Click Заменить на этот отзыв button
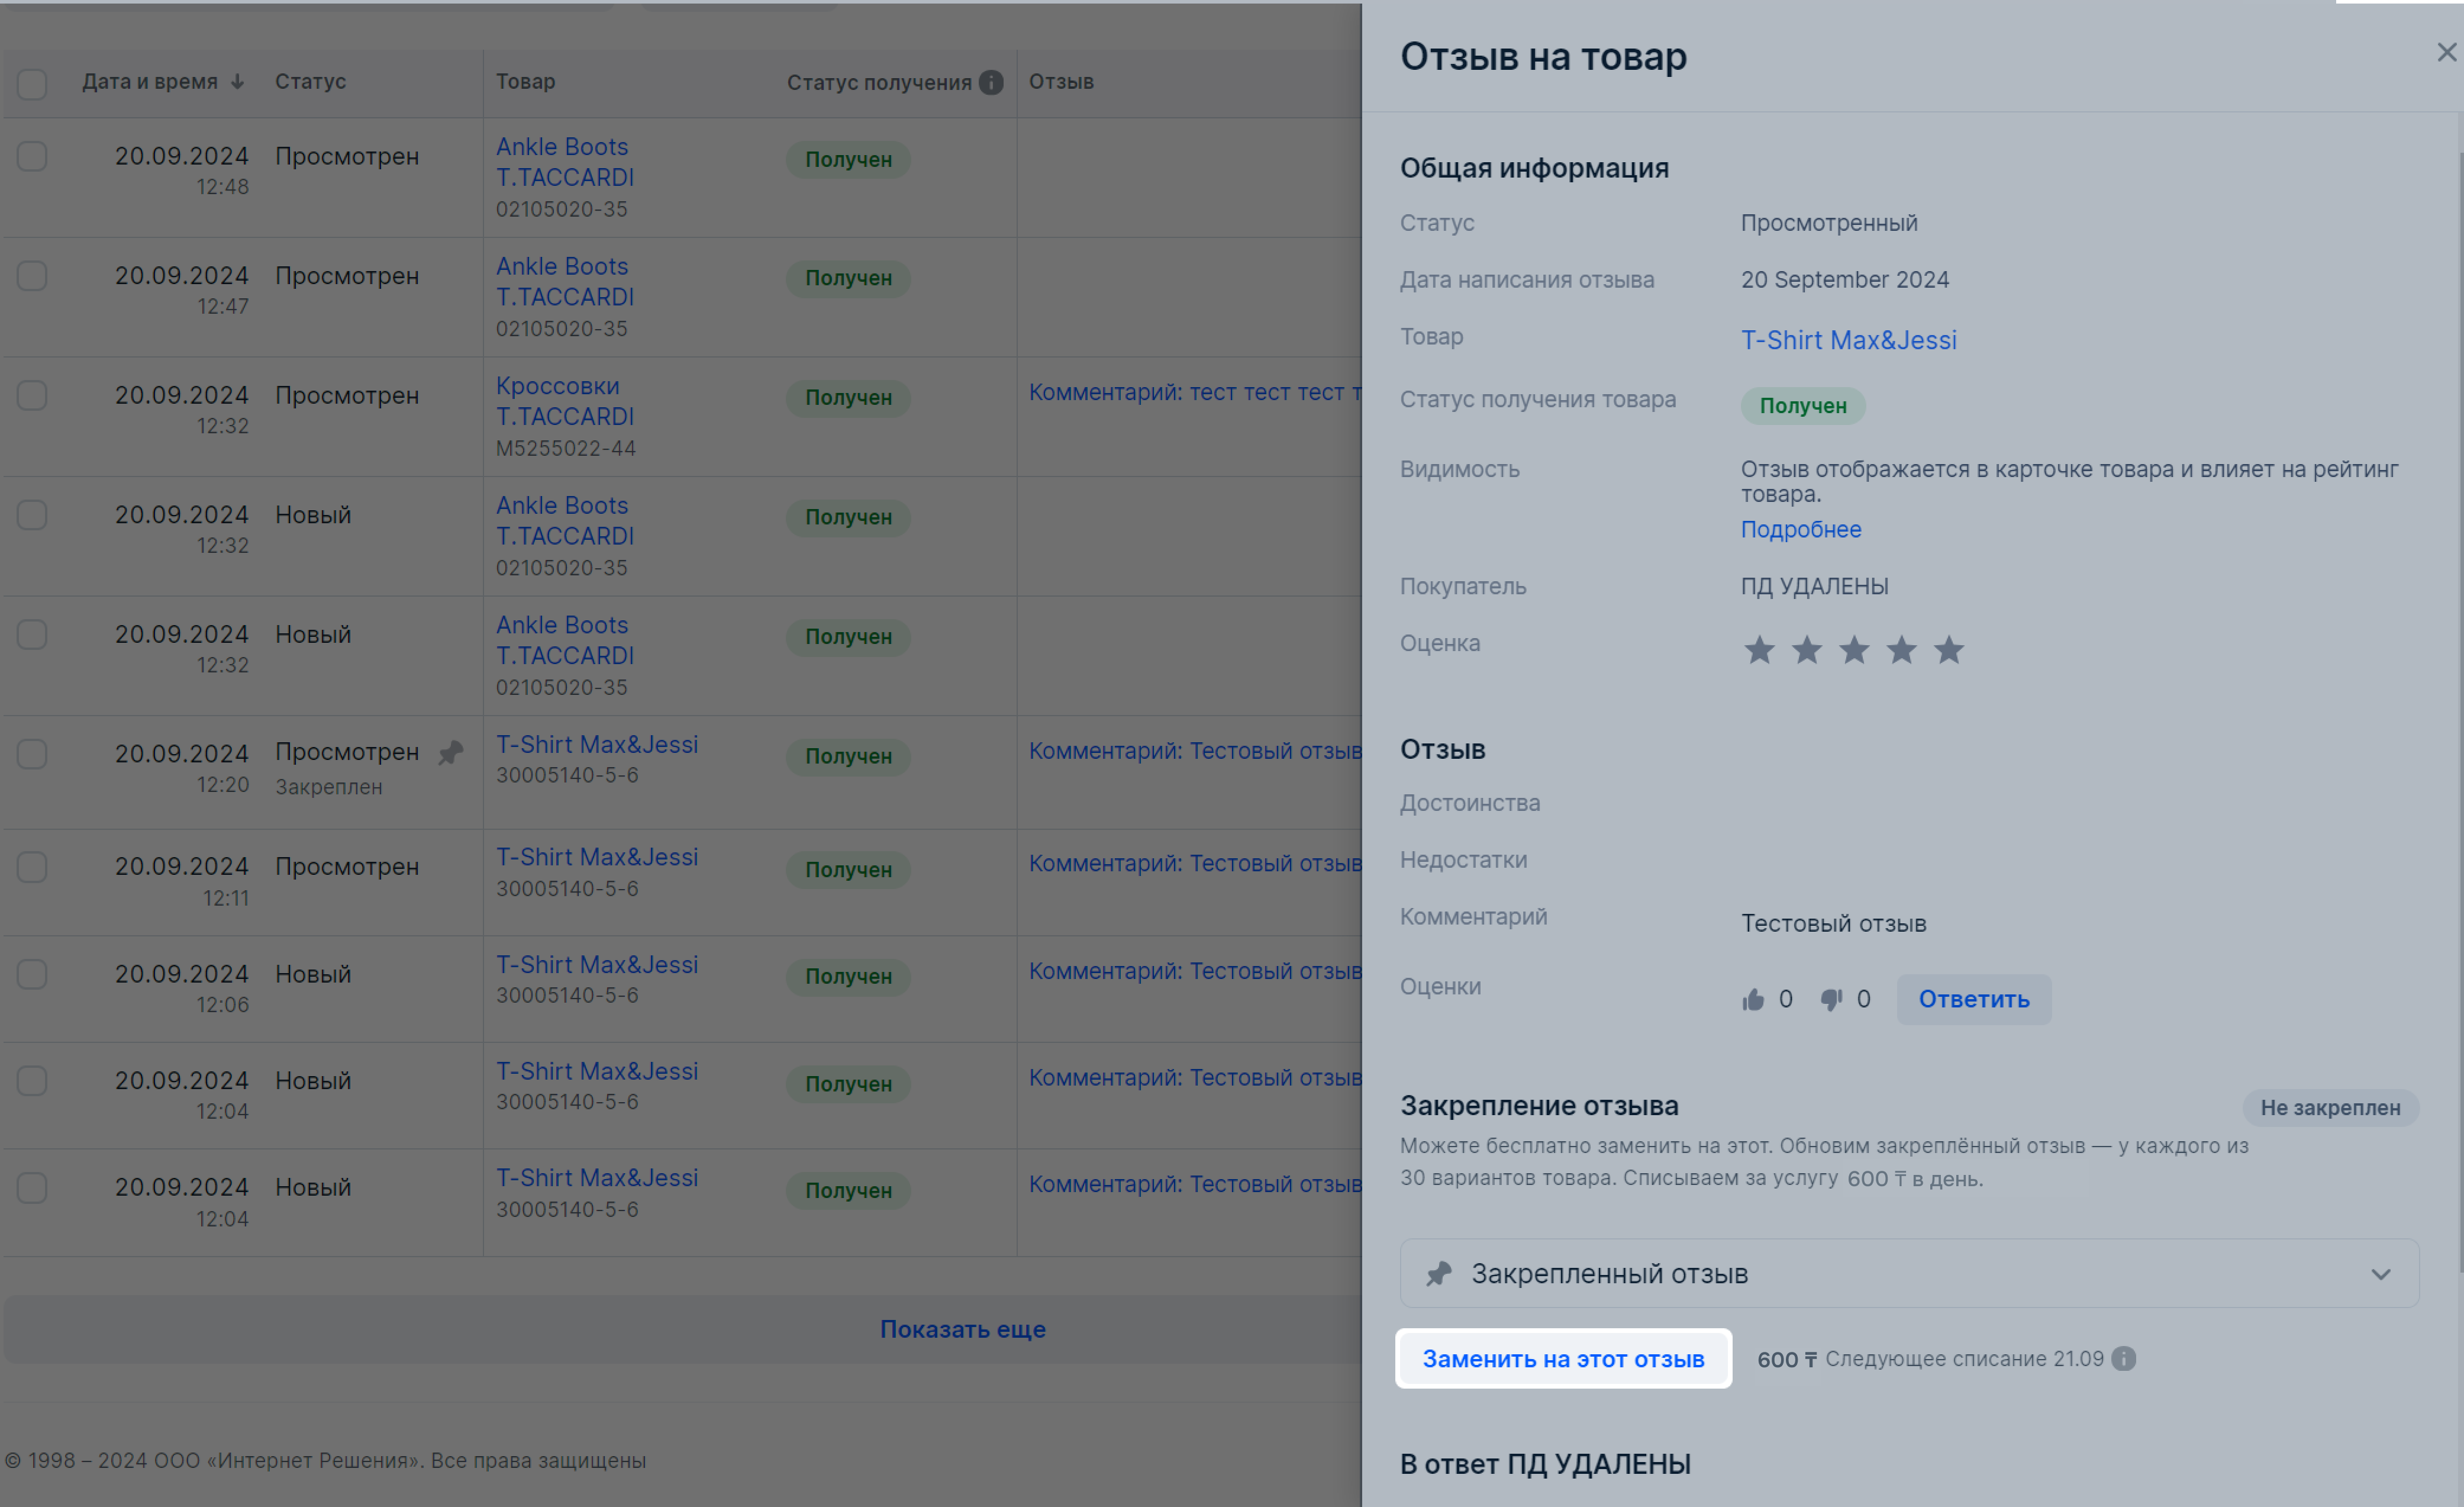 [x=1563, y=1358]
